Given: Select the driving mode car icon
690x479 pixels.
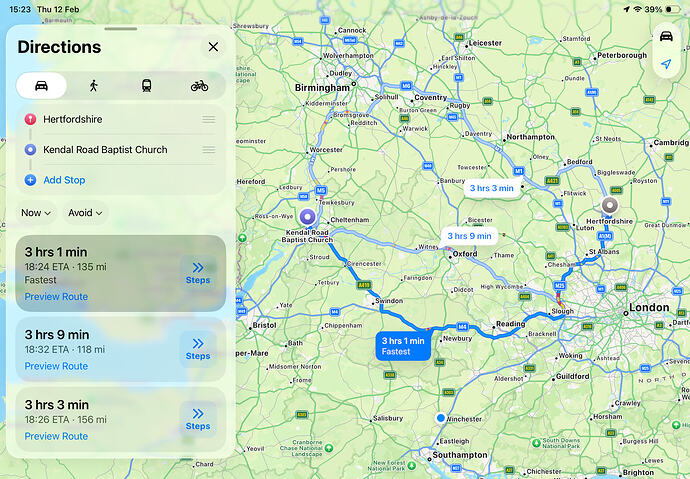Looking at the screenshot, I should coord(41,85).
